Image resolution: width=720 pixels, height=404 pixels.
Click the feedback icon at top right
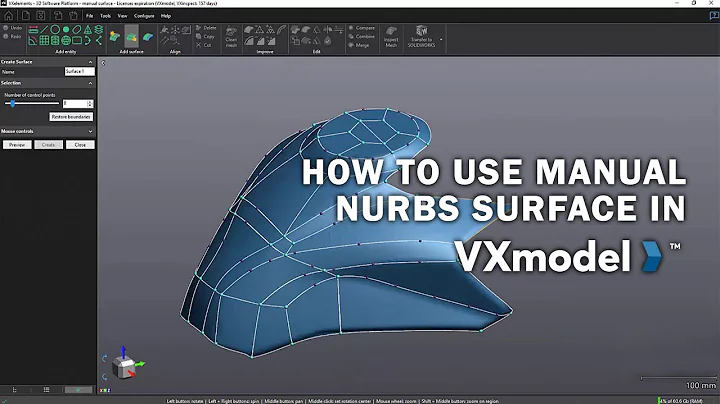coord(714,16)
